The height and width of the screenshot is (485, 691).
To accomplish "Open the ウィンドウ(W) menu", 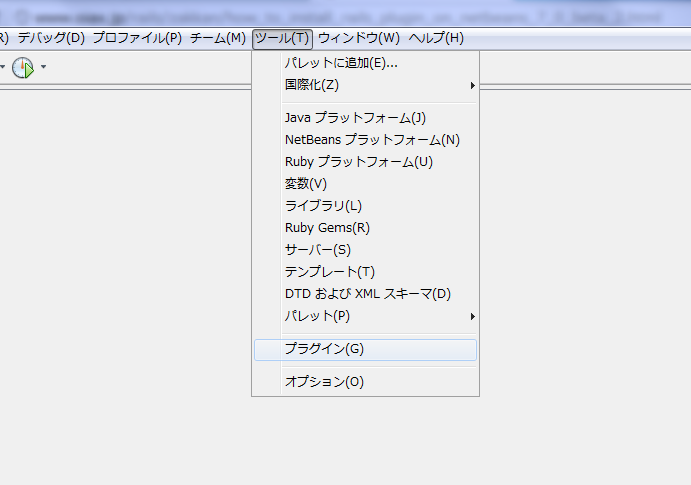I will (x=359, y=38).
